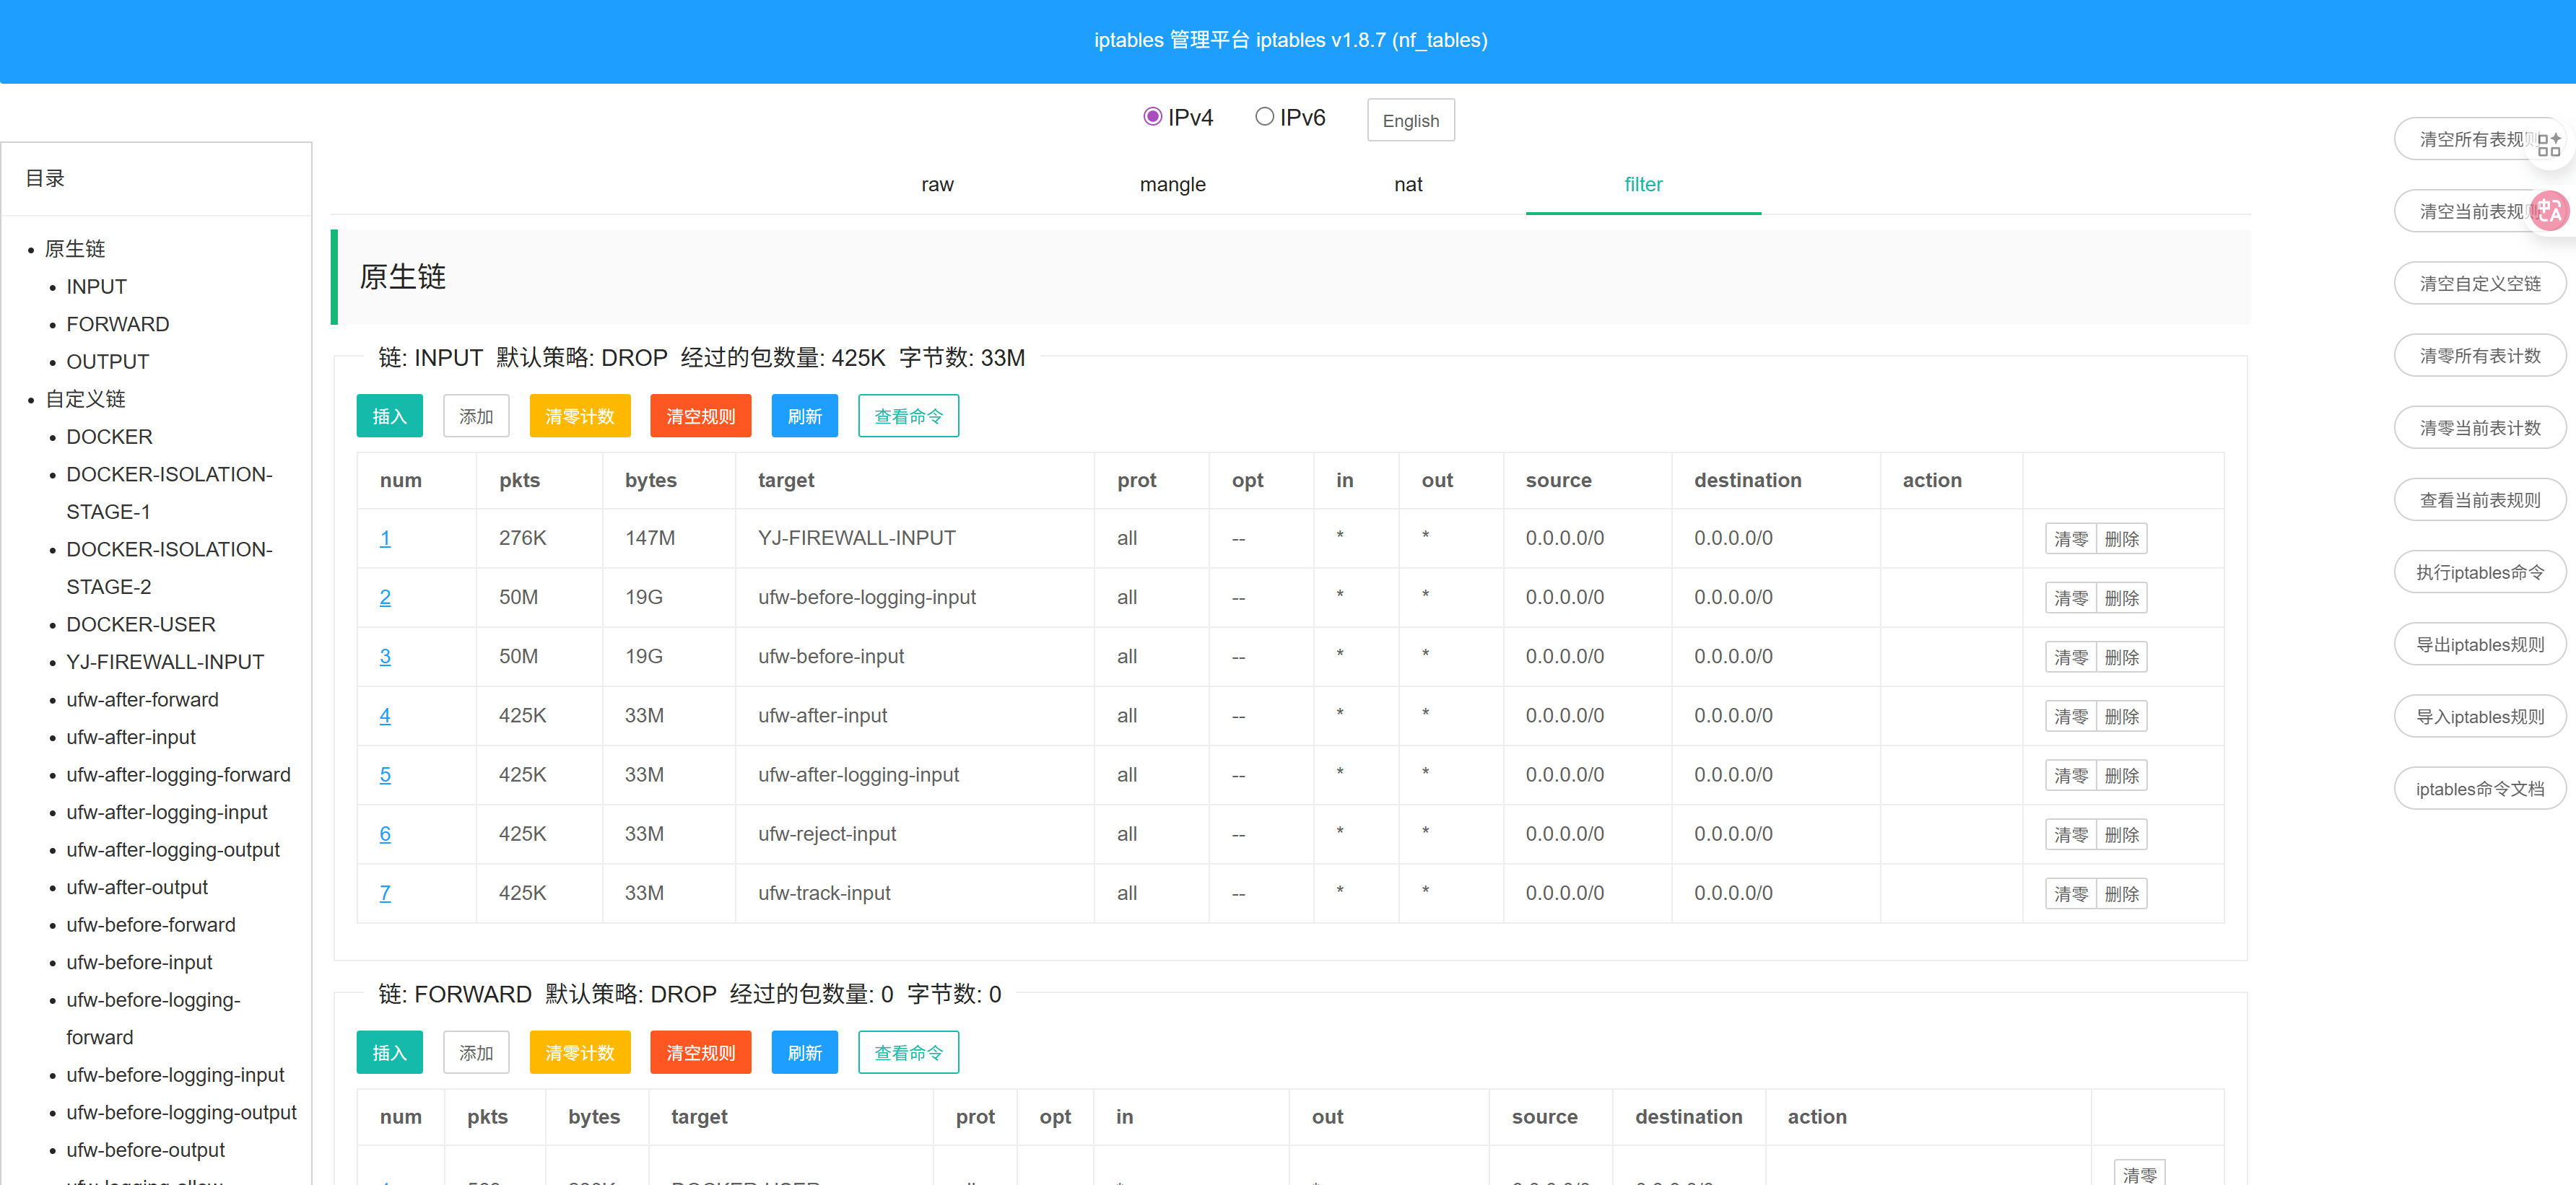Select the IPv6 radio button
Viewport: 2576px width, 1185px height.
click(x=1264, y=117)
